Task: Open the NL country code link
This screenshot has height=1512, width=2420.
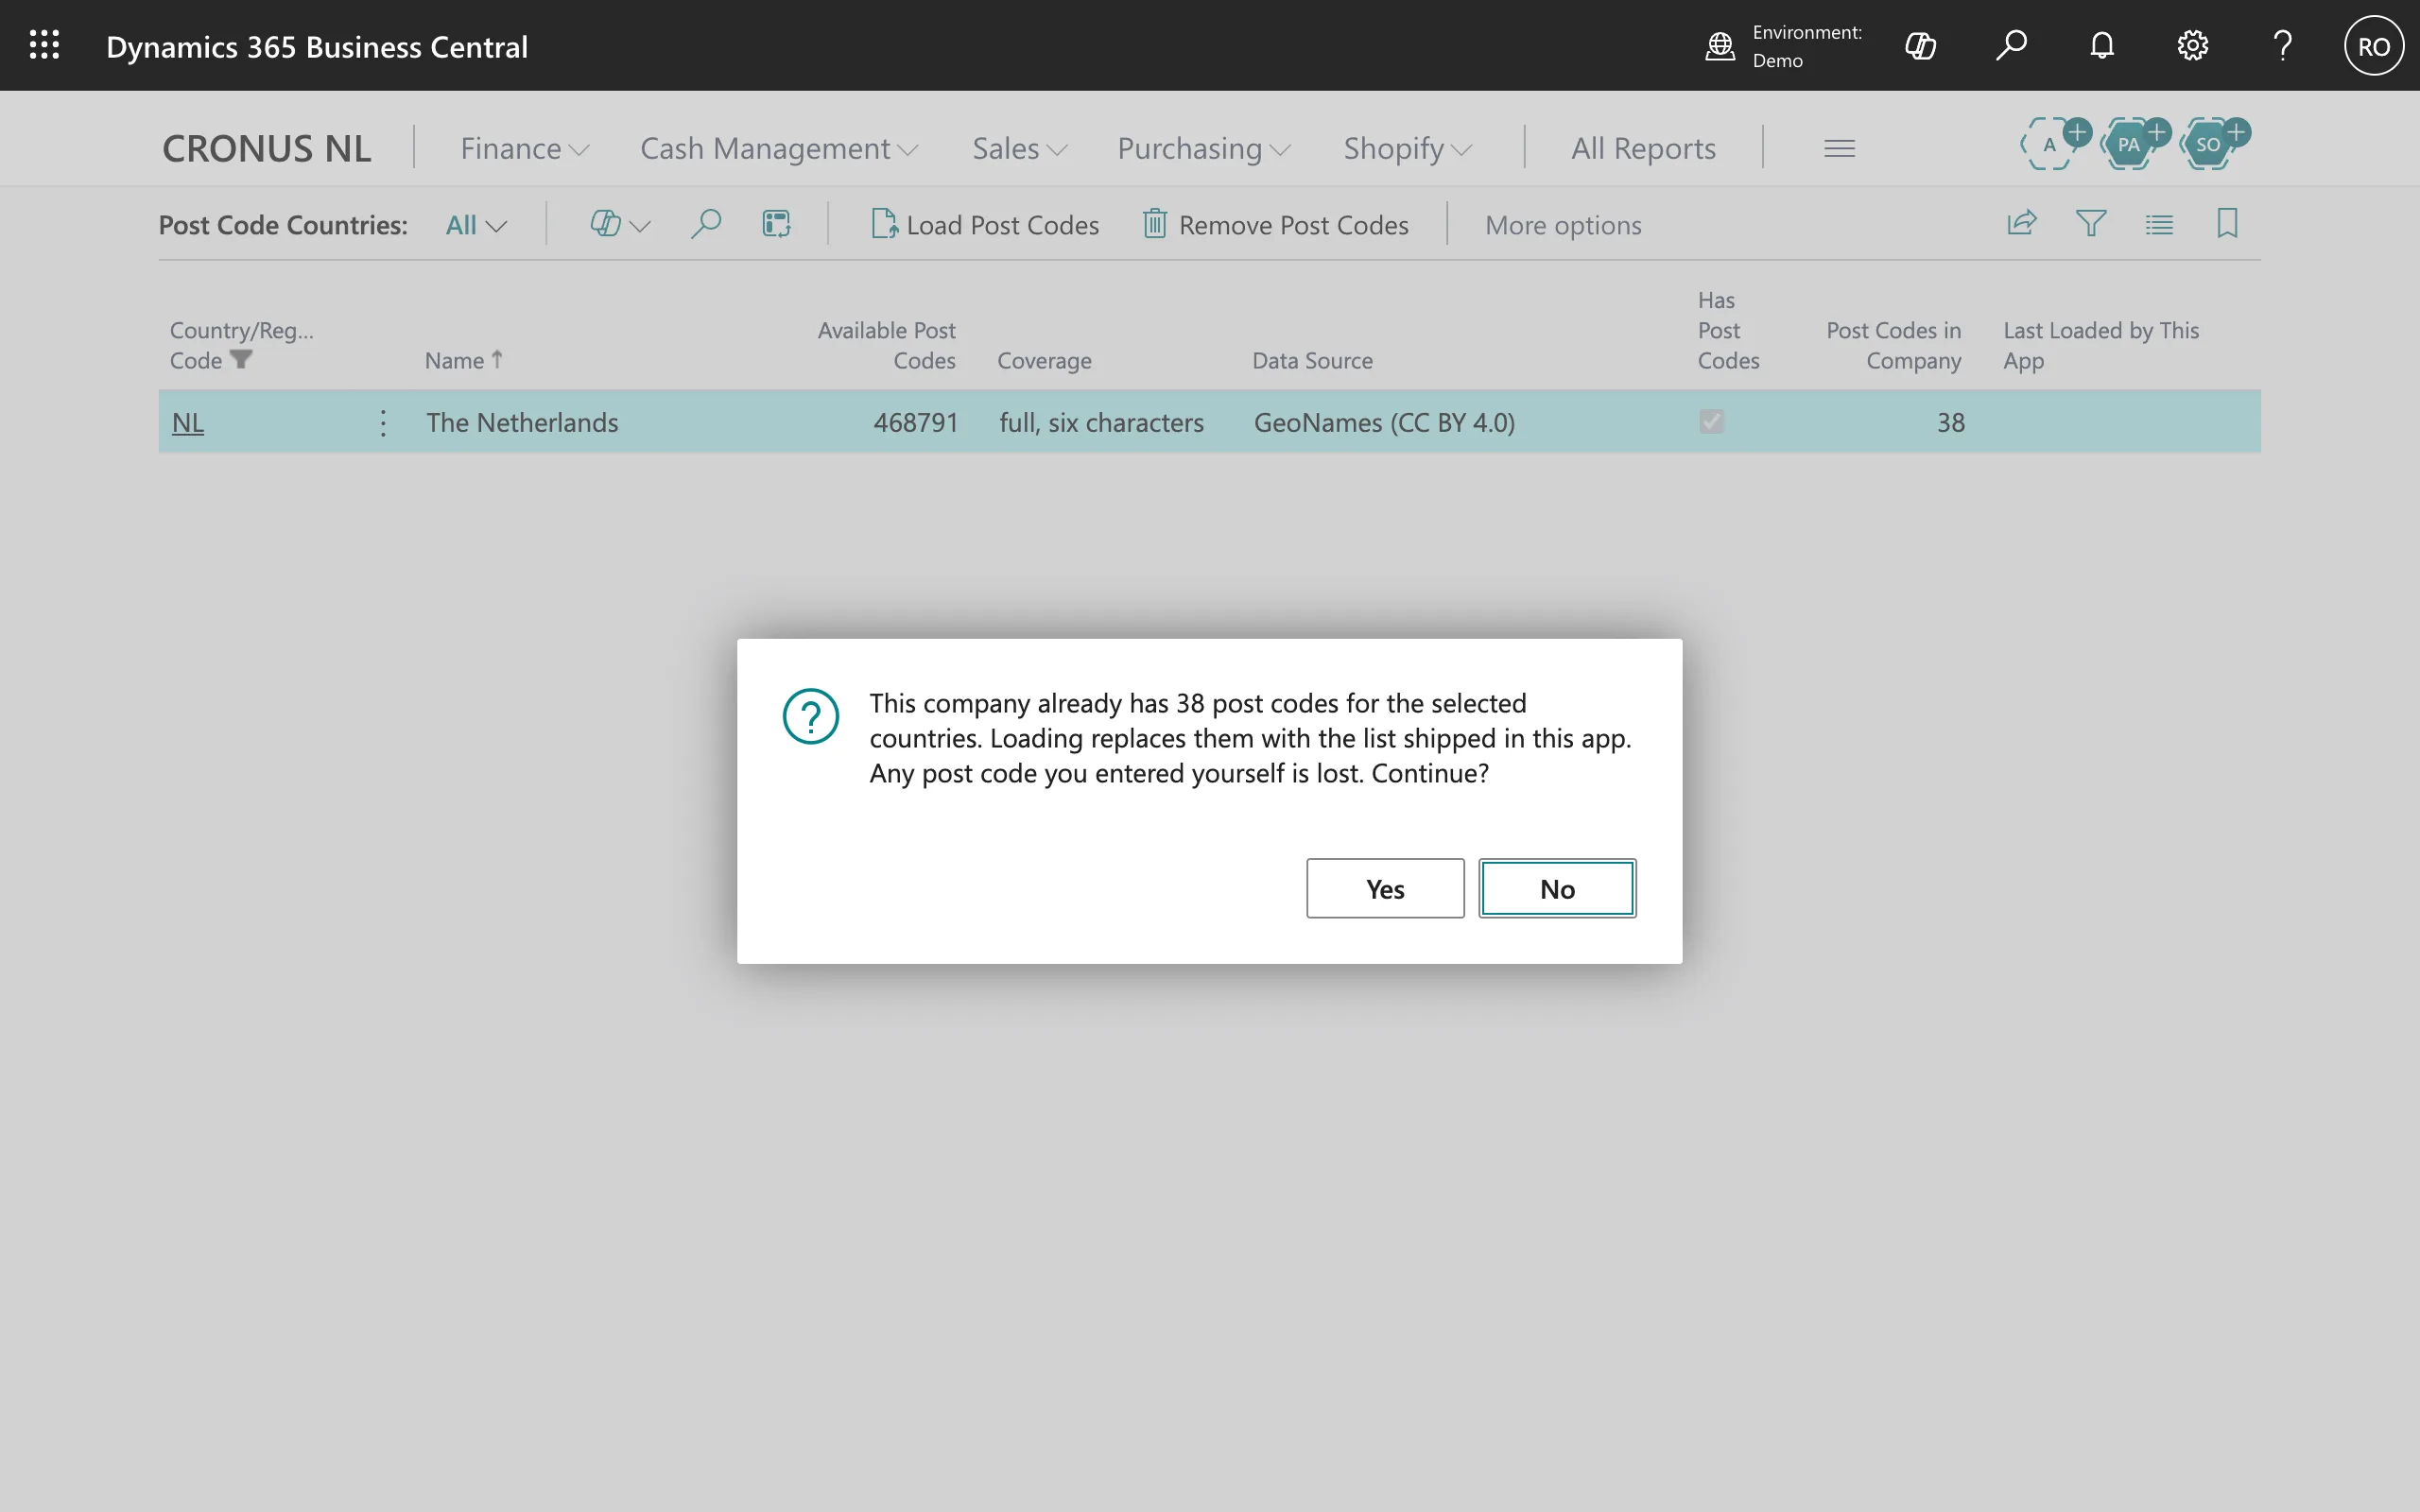Action: (x=188, y=423)
